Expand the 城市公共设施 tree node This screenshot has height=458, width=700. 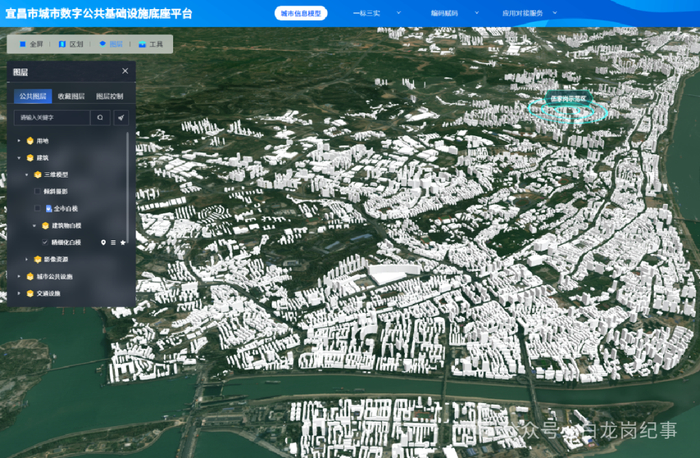(x=19, y=276)
